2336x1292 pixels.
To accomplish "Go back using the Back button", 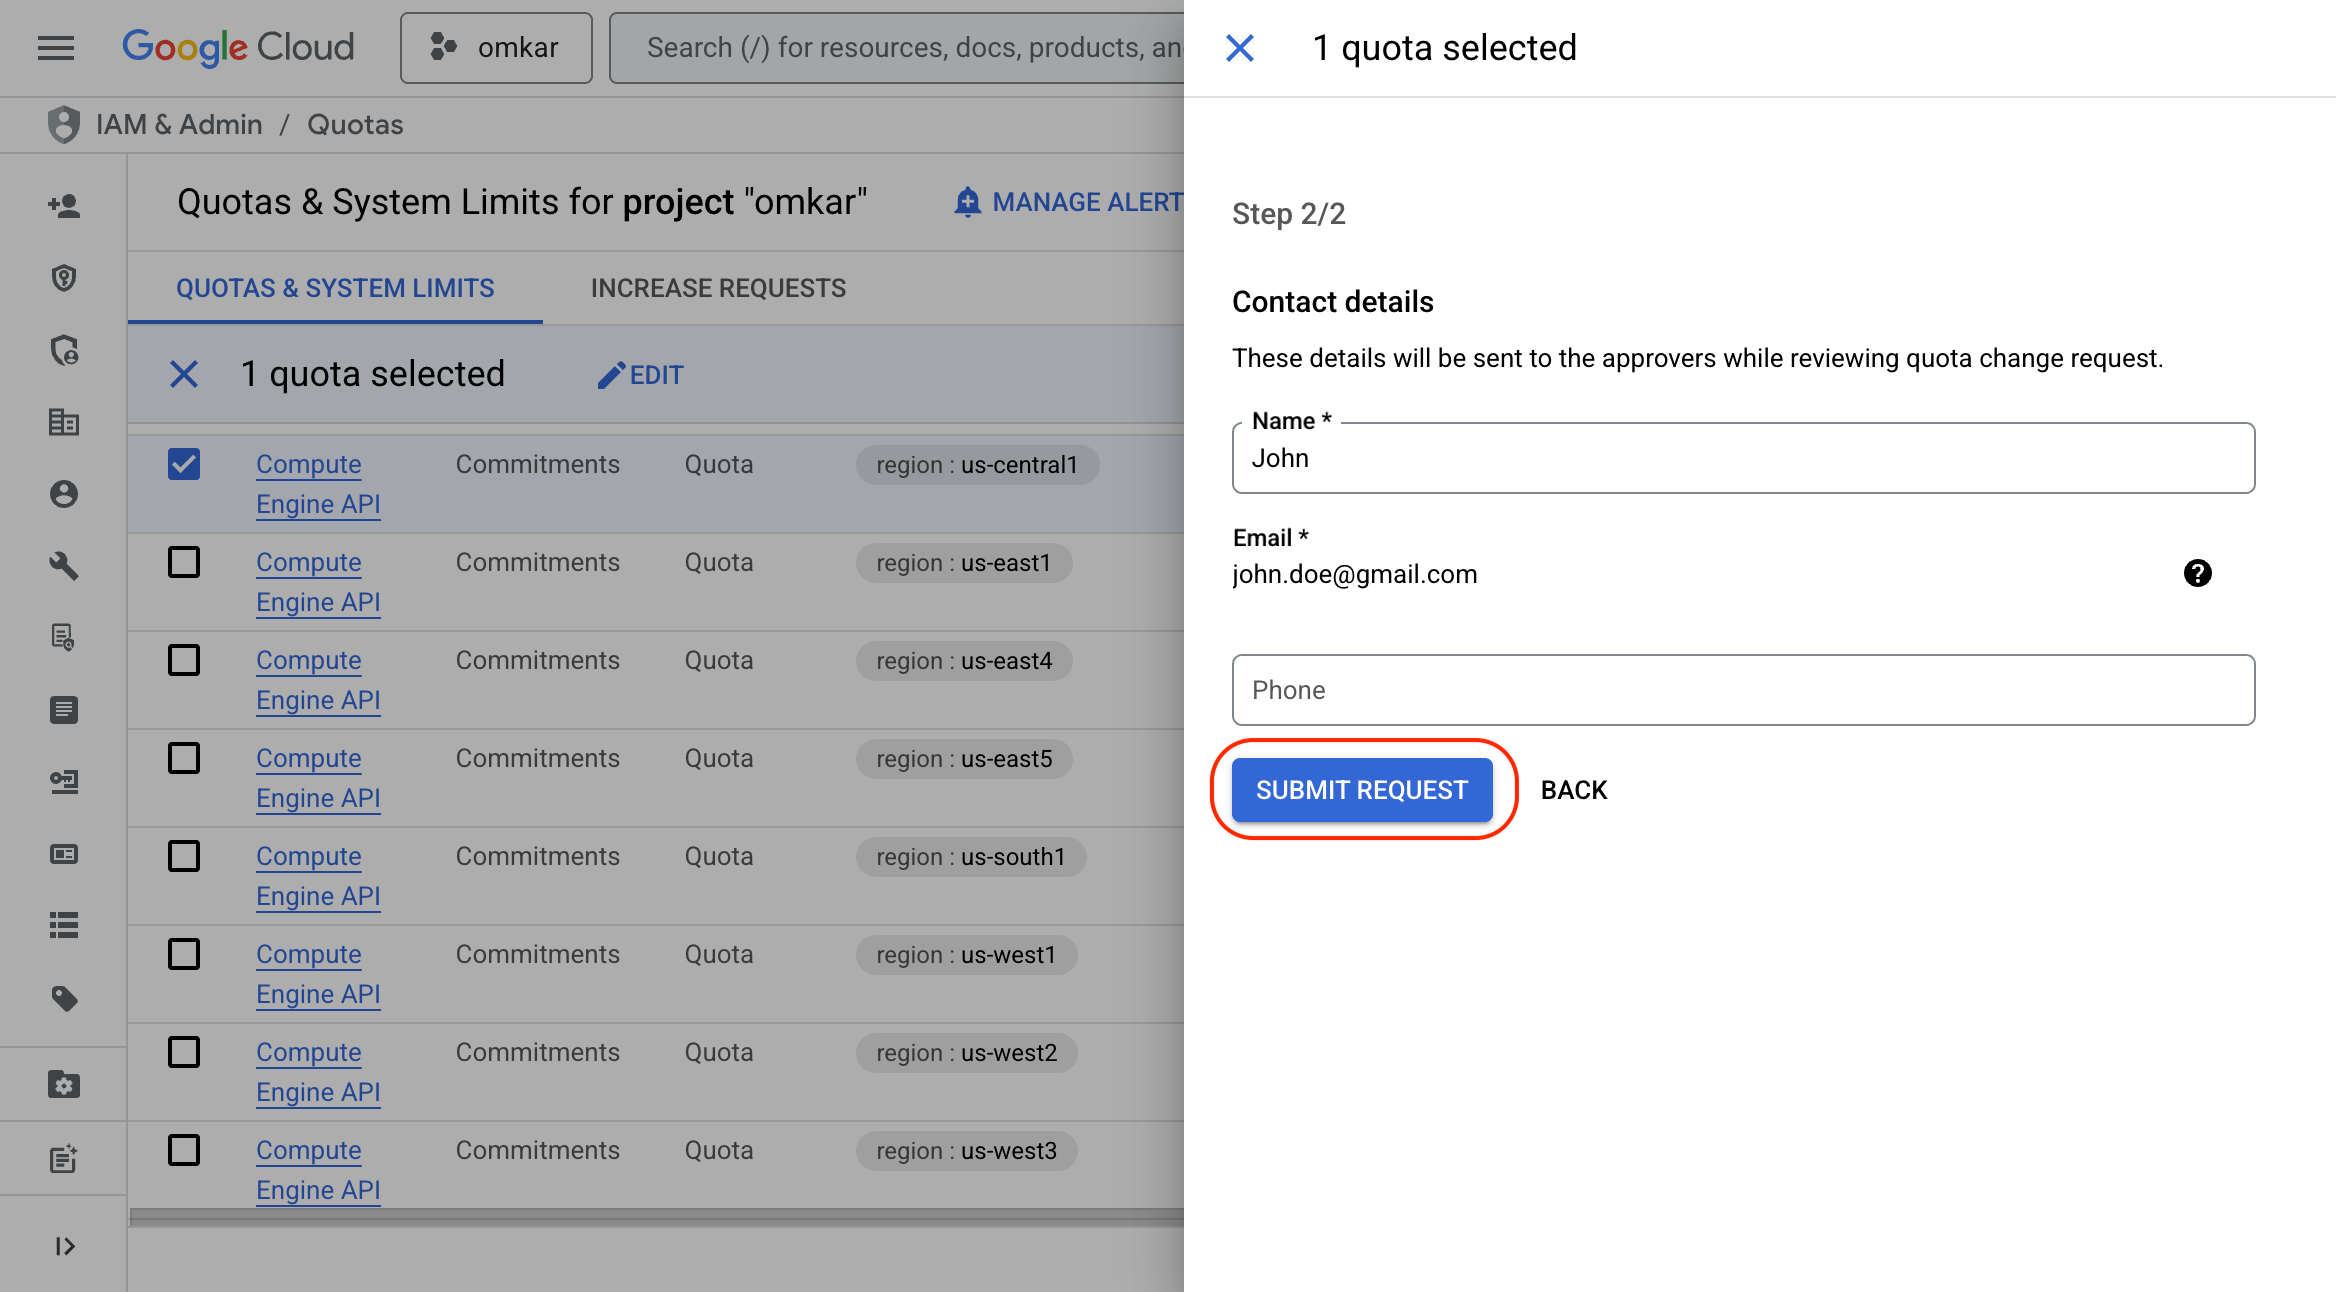I will point(1574,790).
